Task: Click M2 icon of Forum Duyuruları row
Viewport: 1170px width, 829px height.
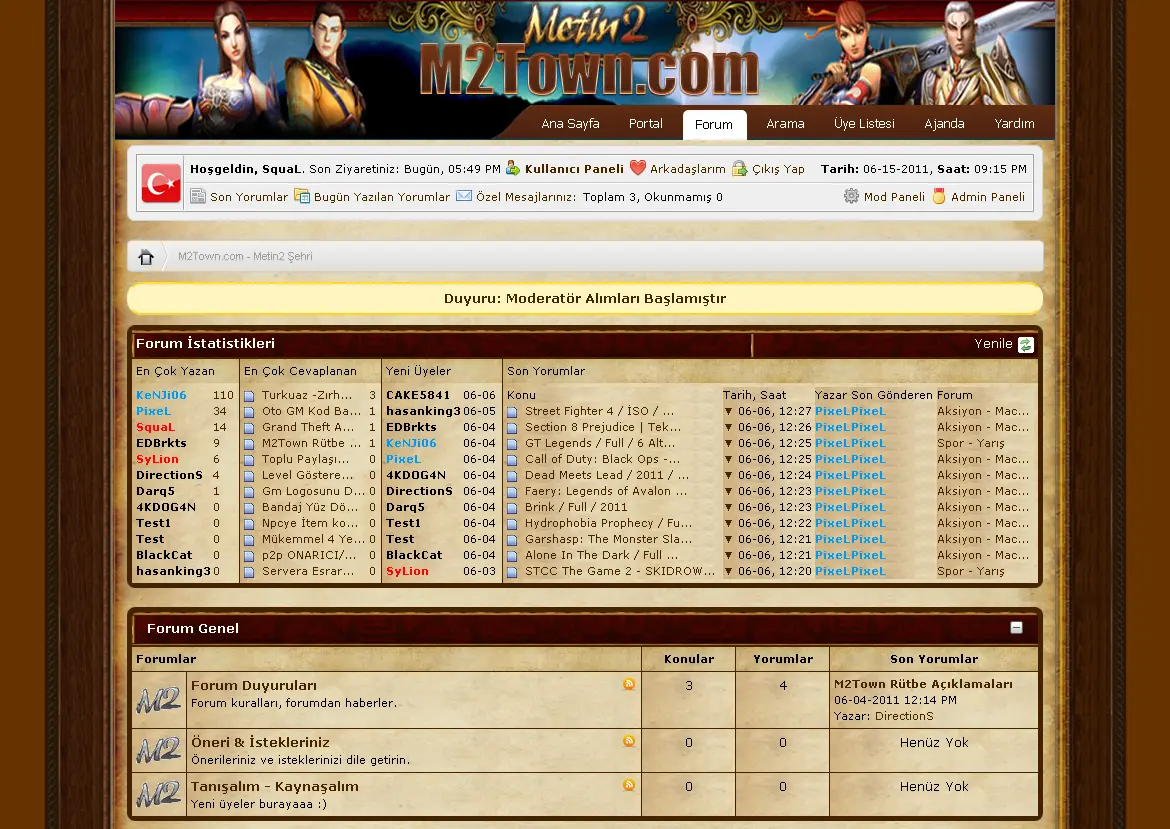Action: 158,700
